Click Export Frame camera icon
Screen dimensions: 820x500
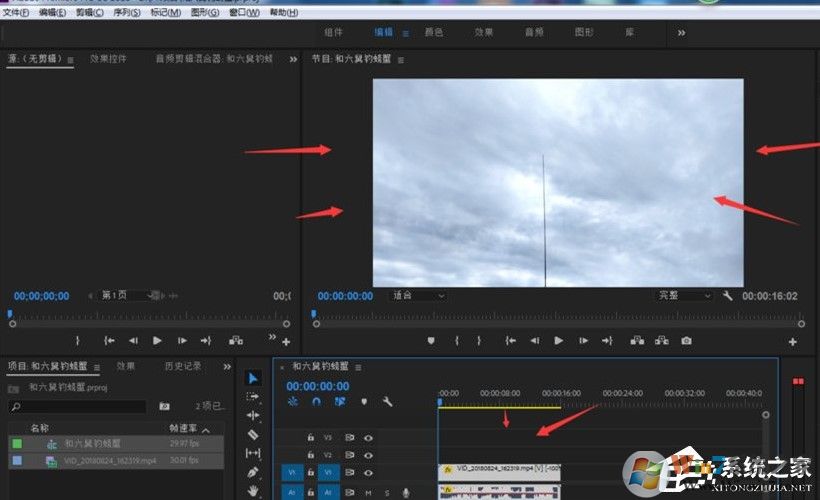click(686, 340)
